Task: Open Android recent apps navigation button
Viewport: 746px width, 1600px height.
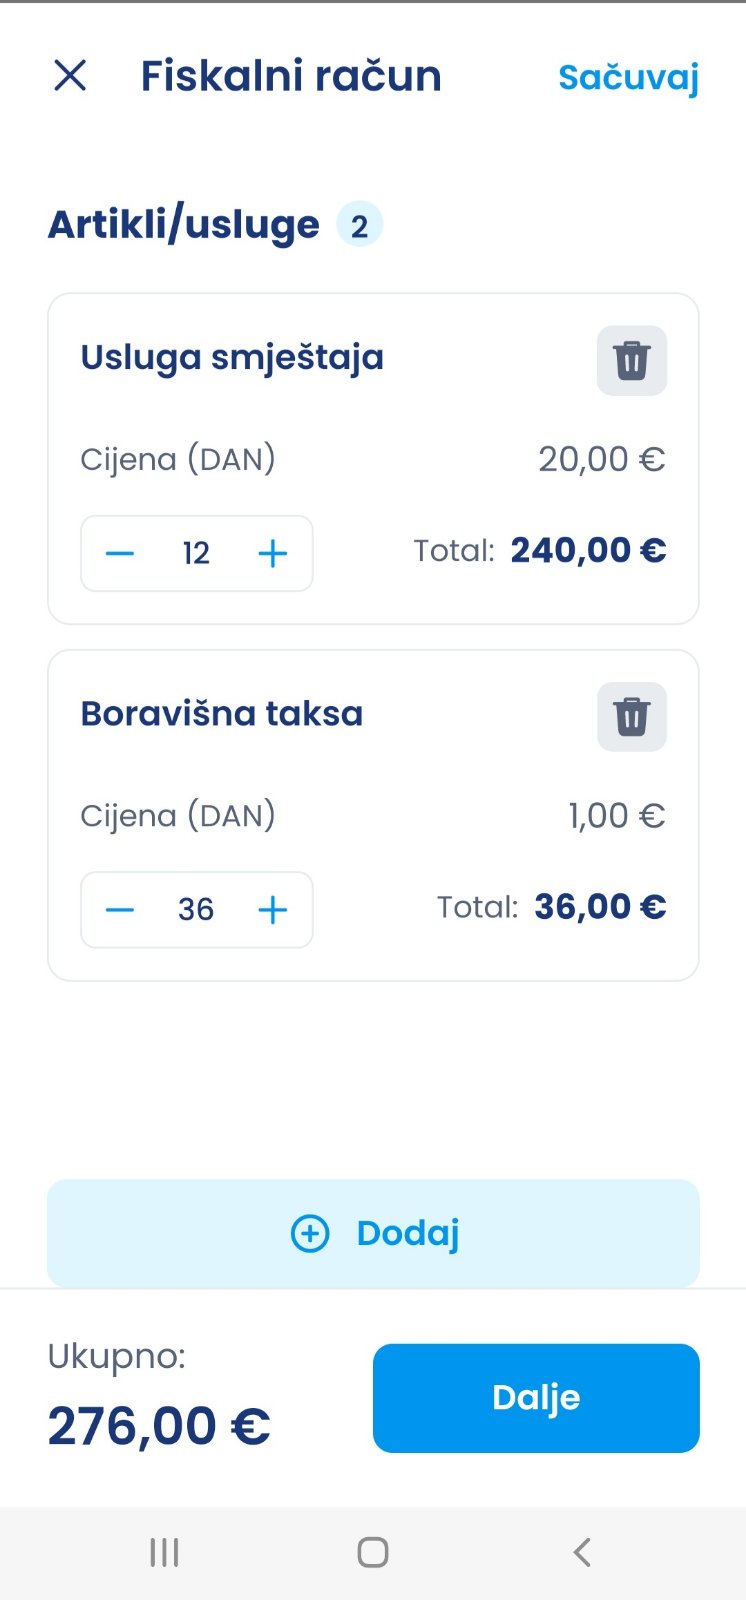Action: [x=164, y=1552]
